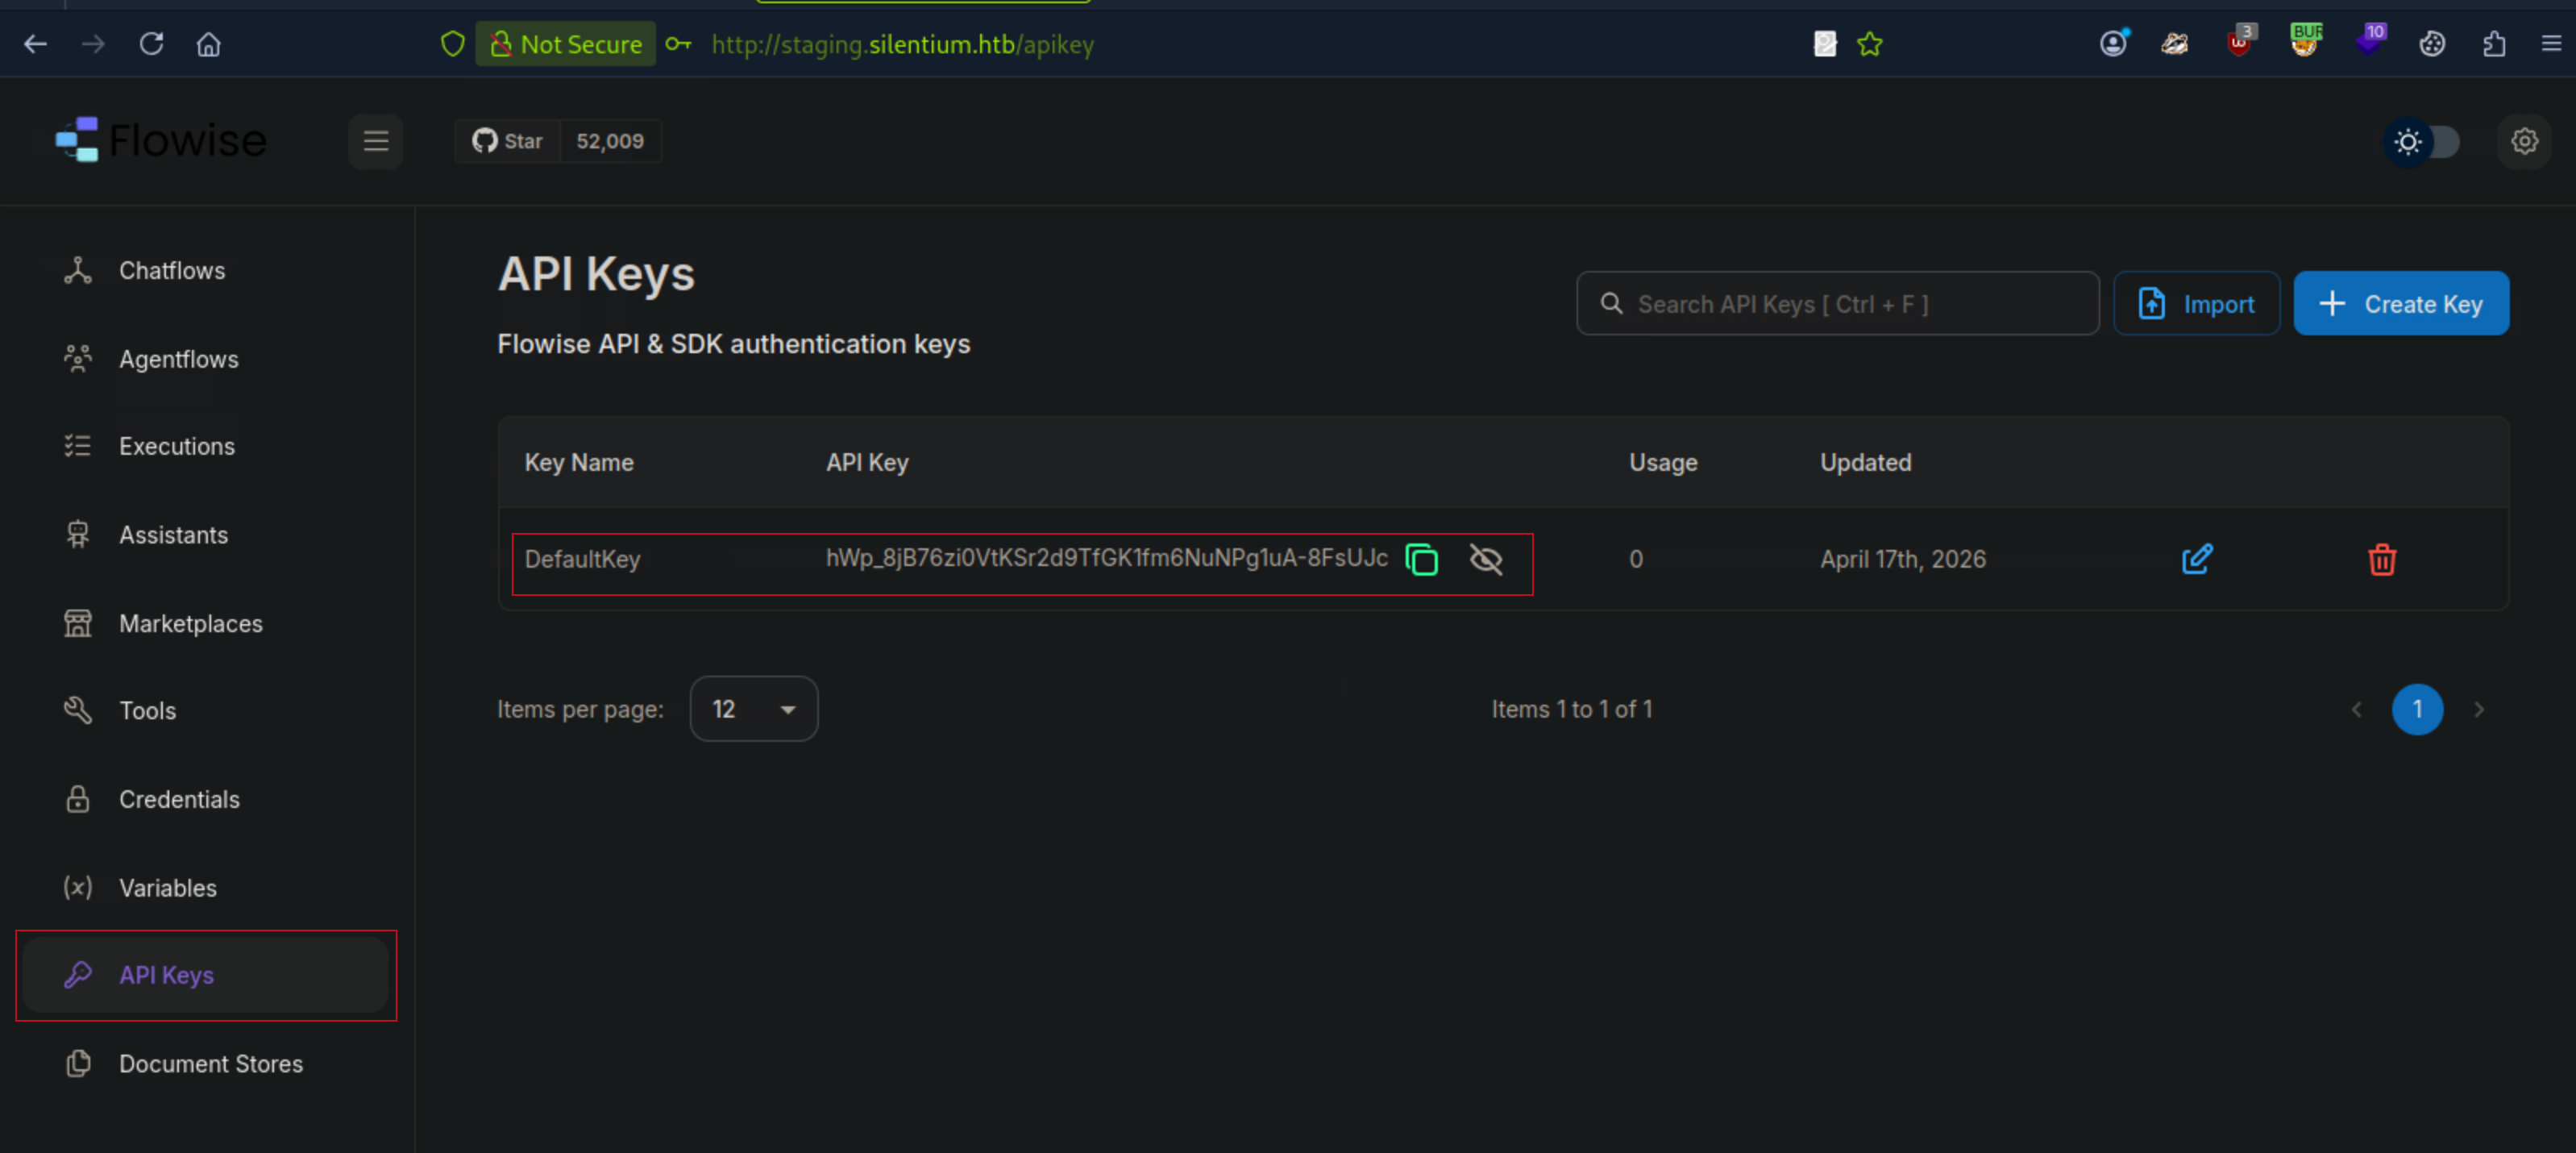
Task: Copy the DefaultKey API key
Action: pyautogui.click(x=1421, y=559)
